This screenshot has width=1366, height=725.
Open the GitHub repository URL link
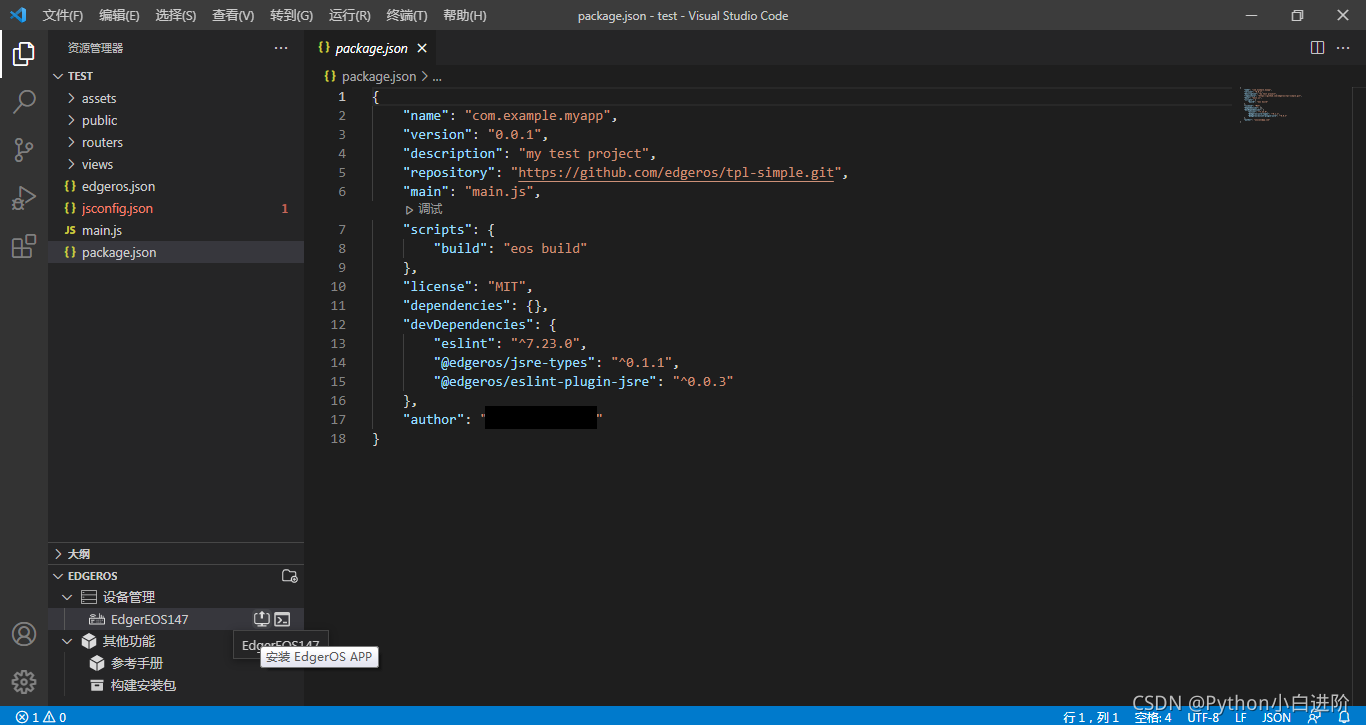(x=676, y=172)
